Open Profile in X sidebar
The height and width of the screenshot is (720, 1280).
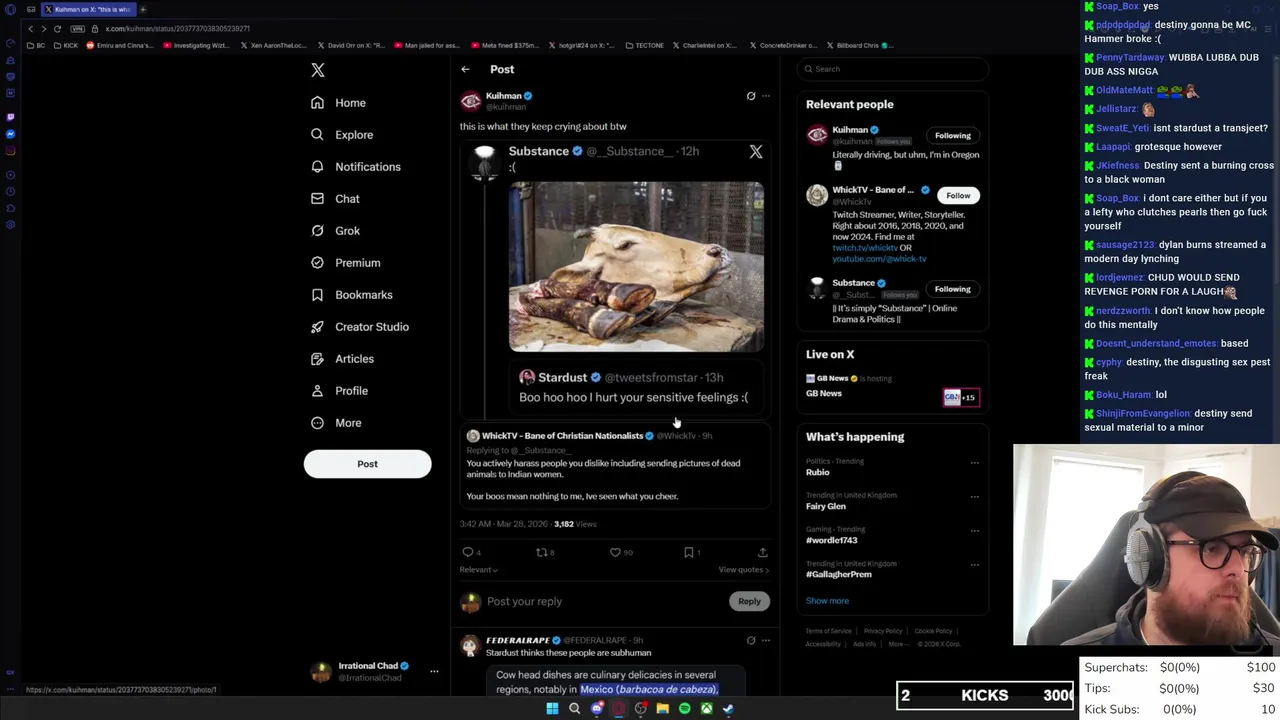pos(339,391)
